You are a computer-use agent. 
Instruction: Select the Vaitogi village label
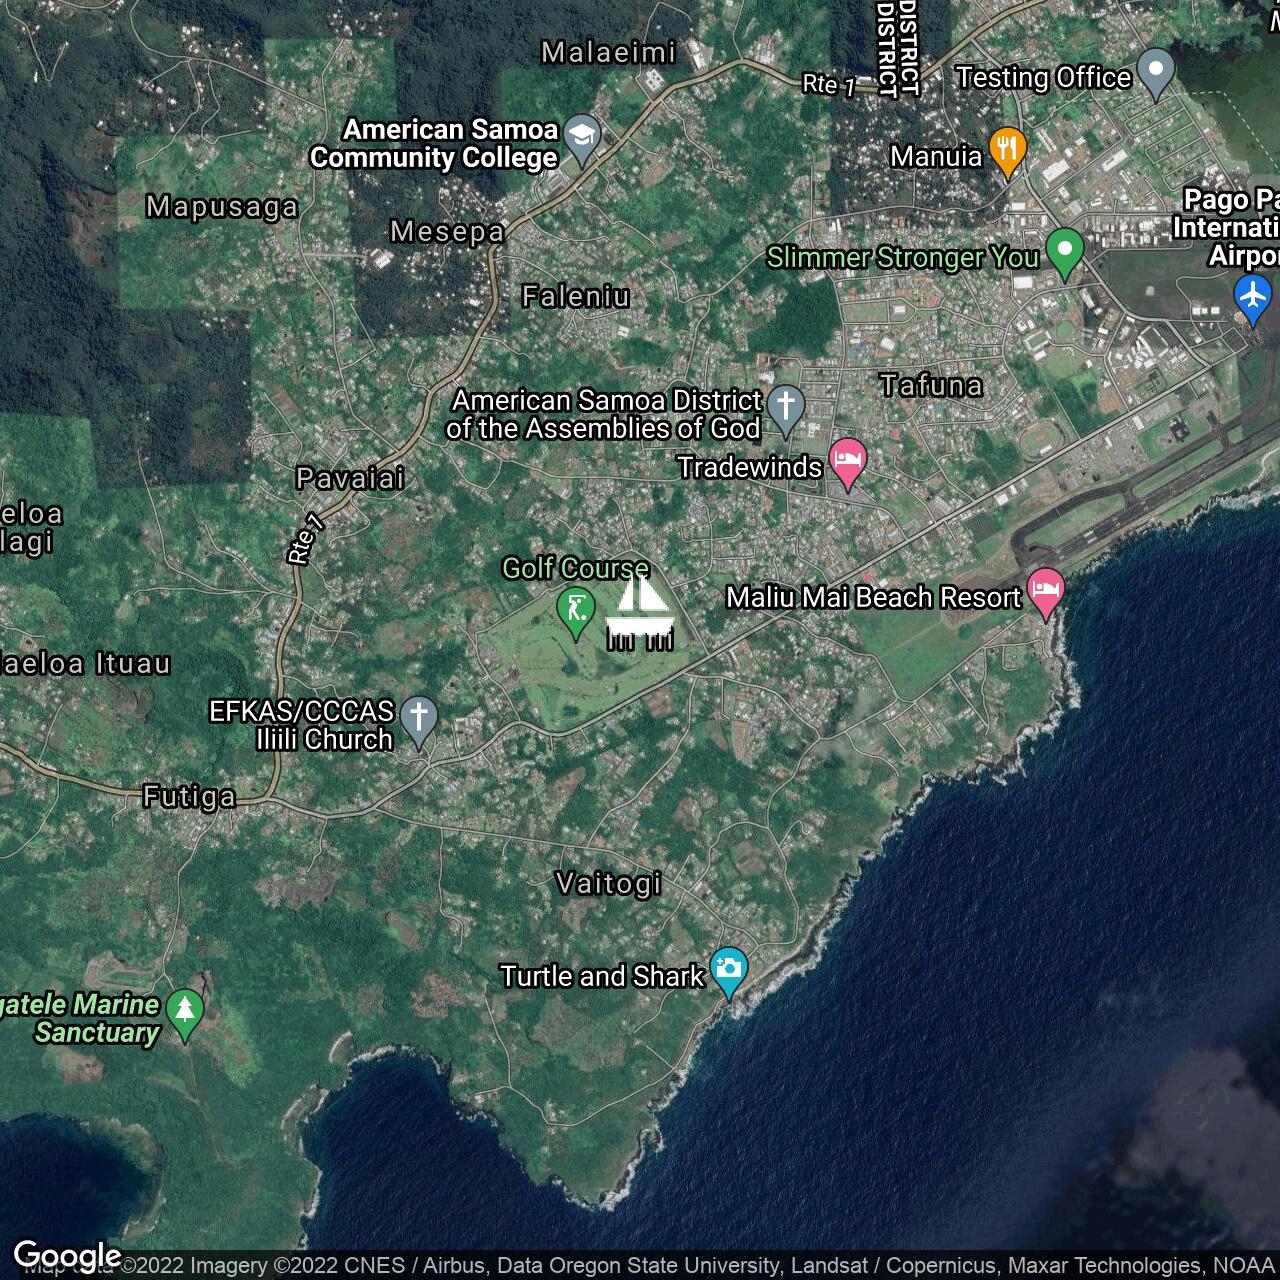(x=608, y=883)
